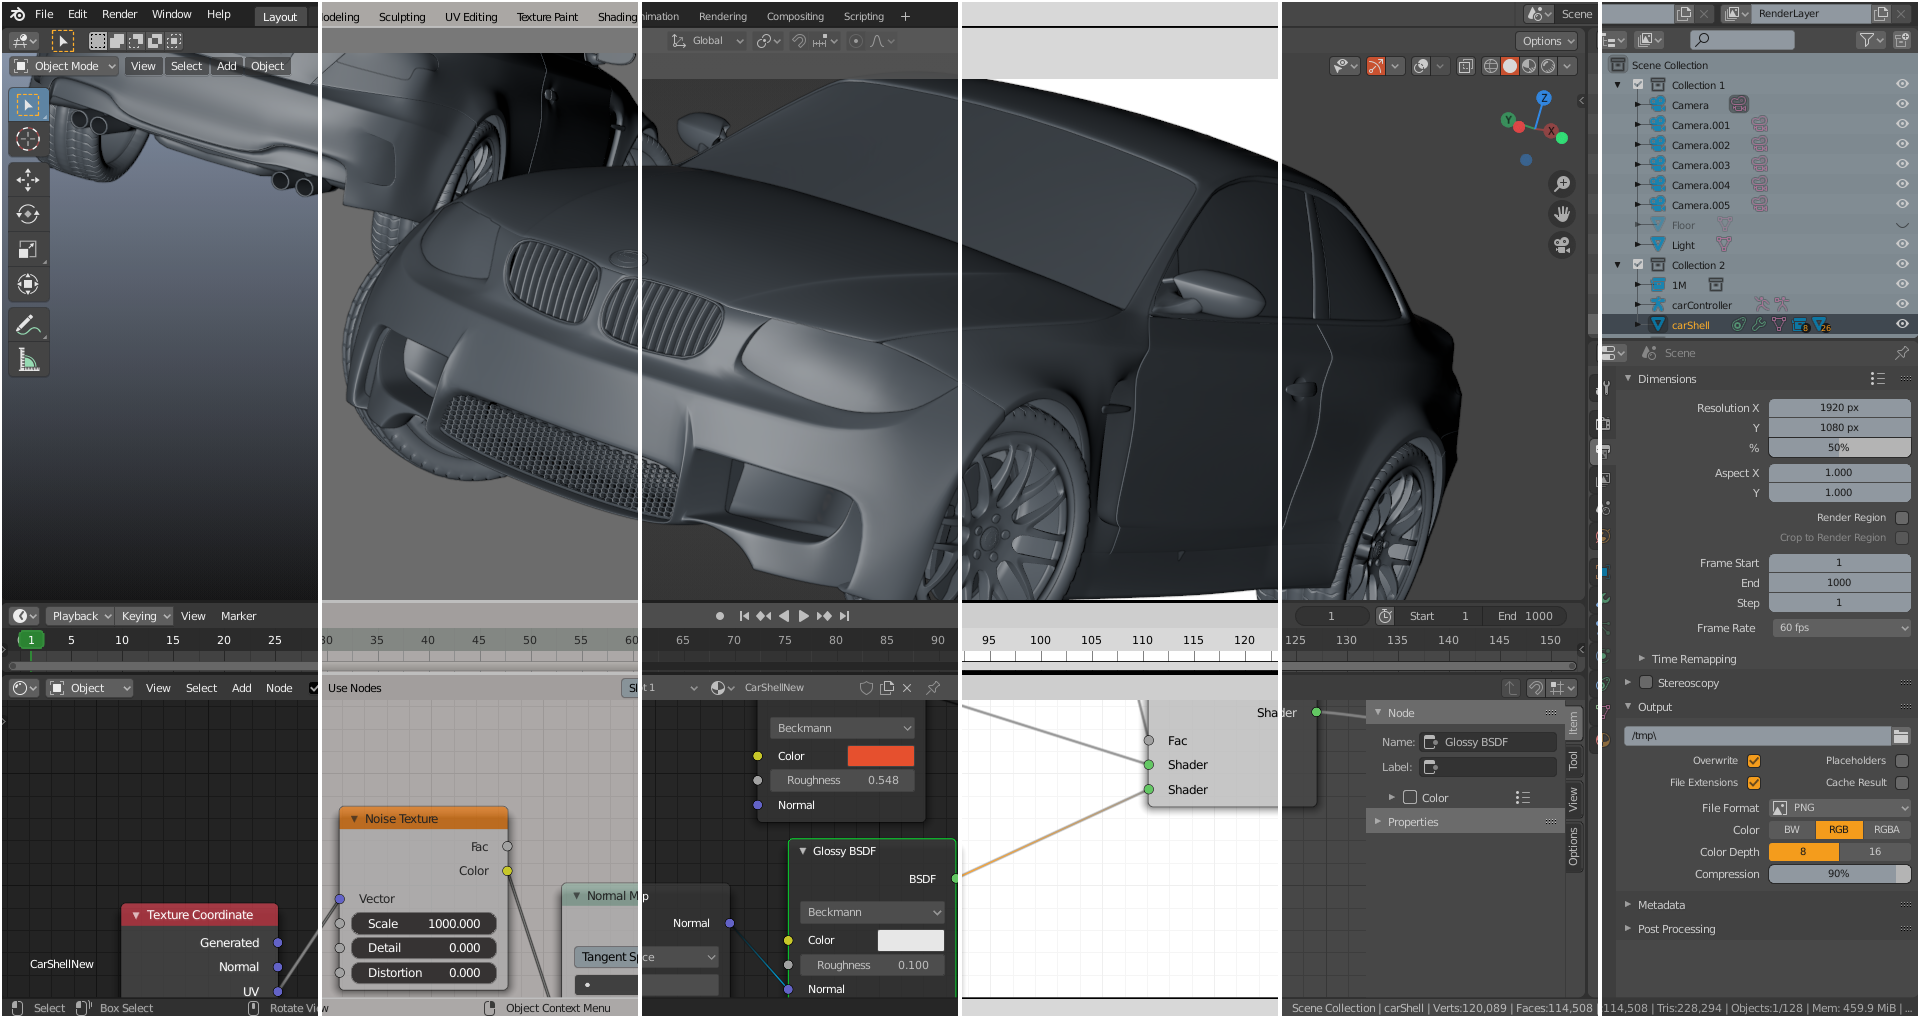Pin the CarShellNew material in node editor

tap(933, 688)
